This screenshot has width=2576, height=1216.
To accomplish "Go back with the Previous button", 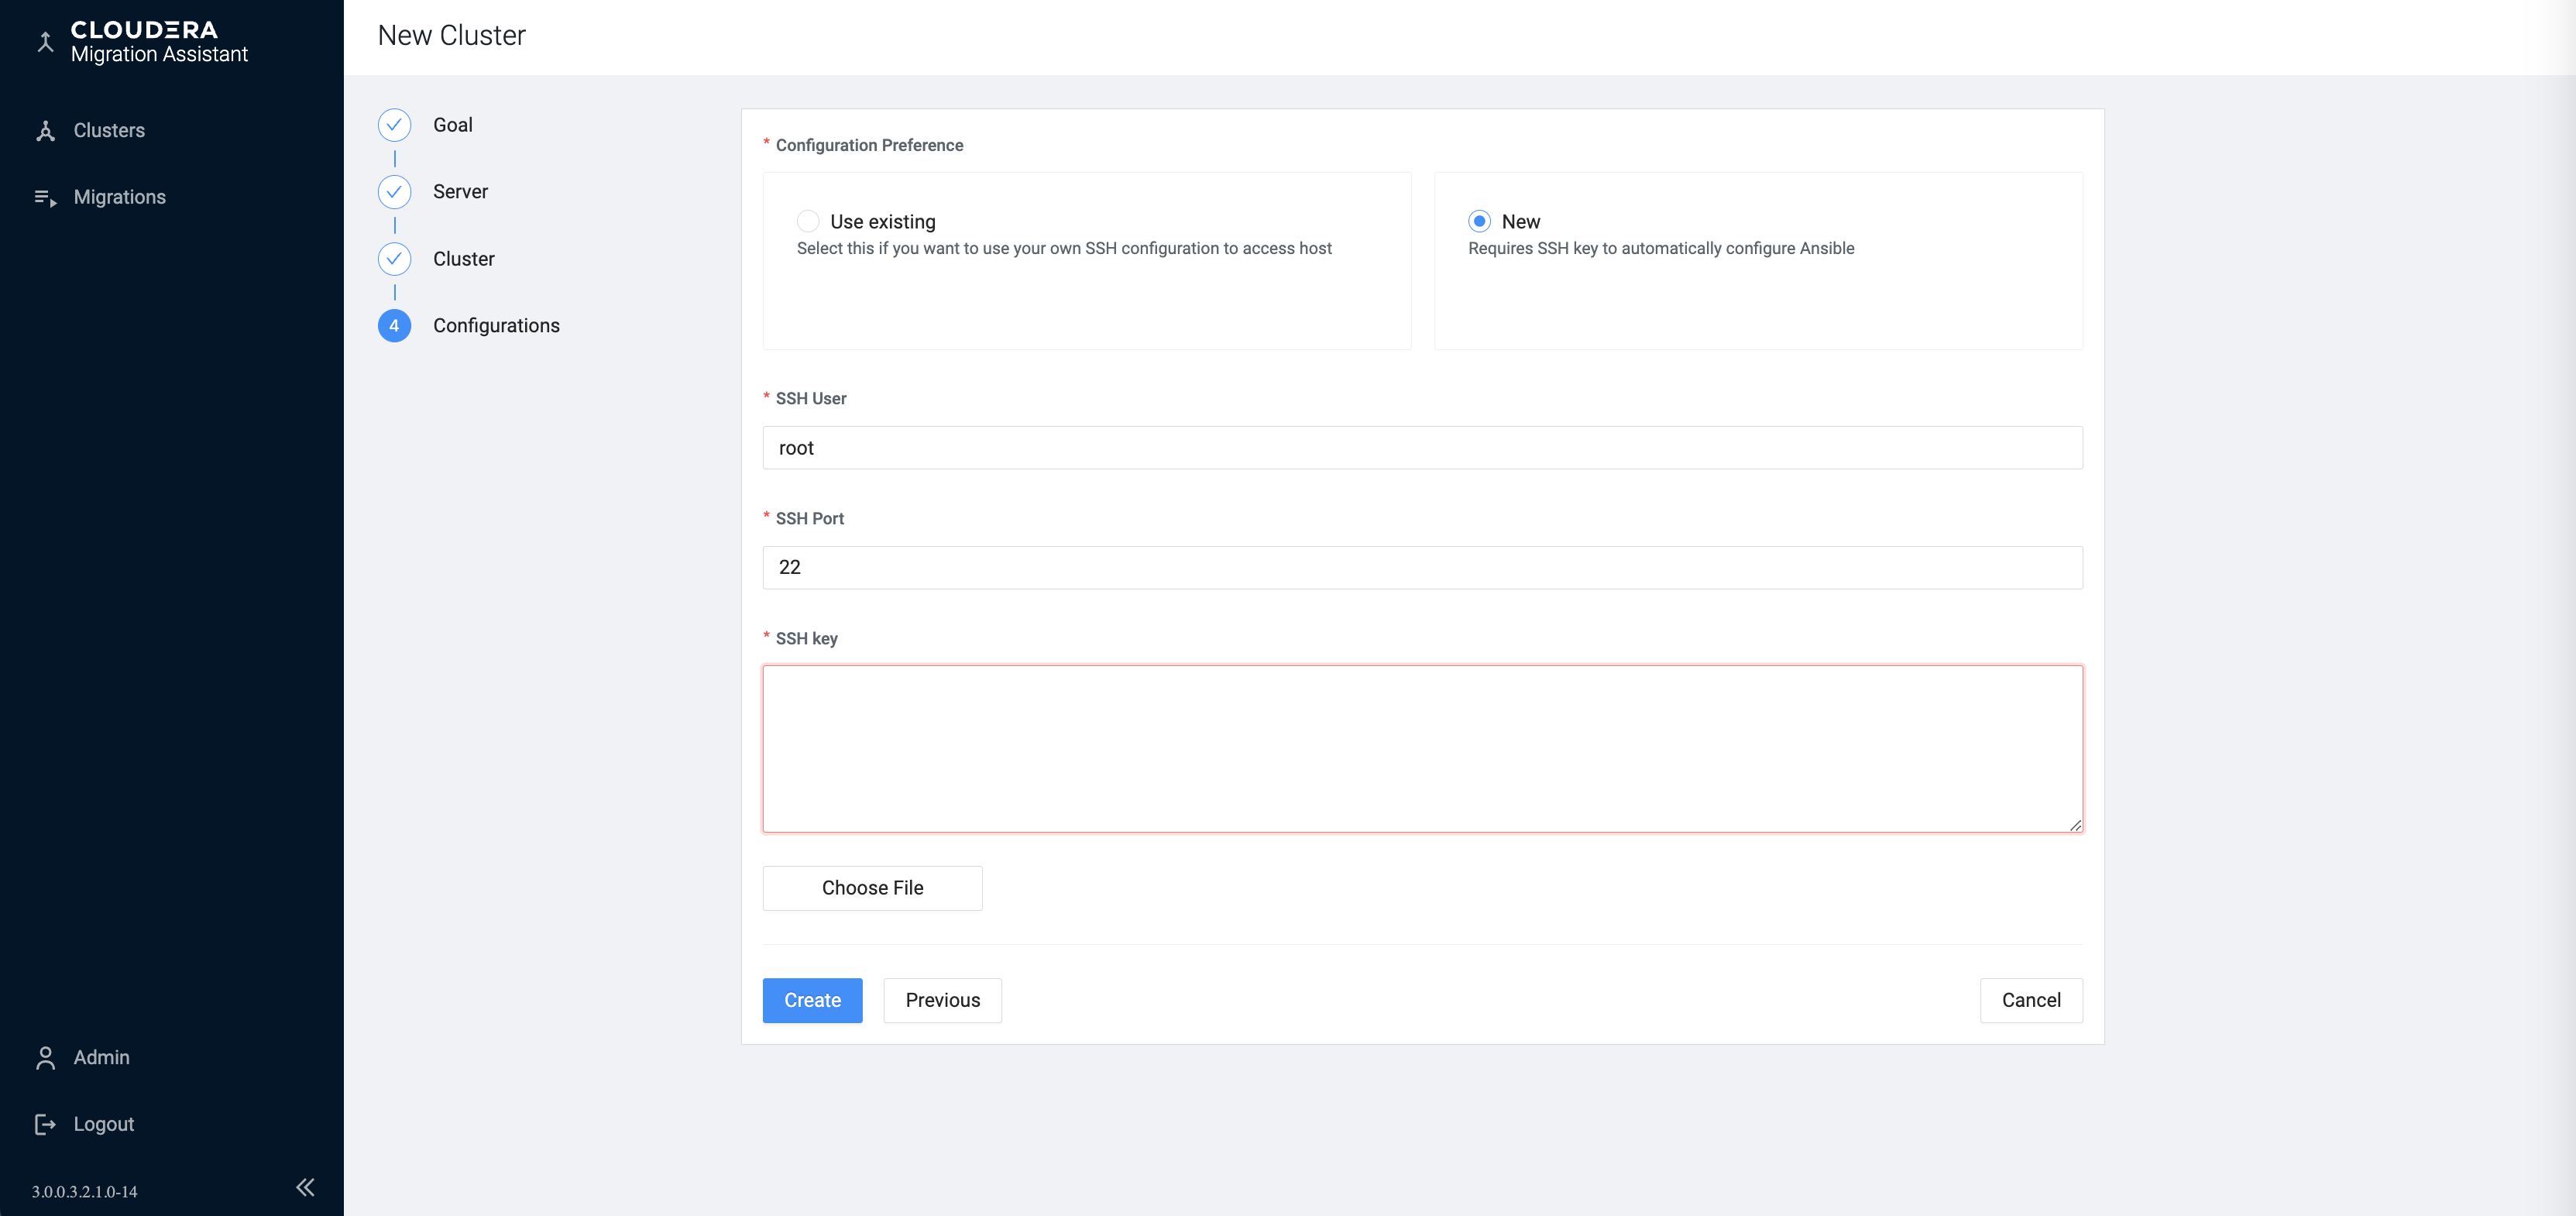I will pos(942,1000).
